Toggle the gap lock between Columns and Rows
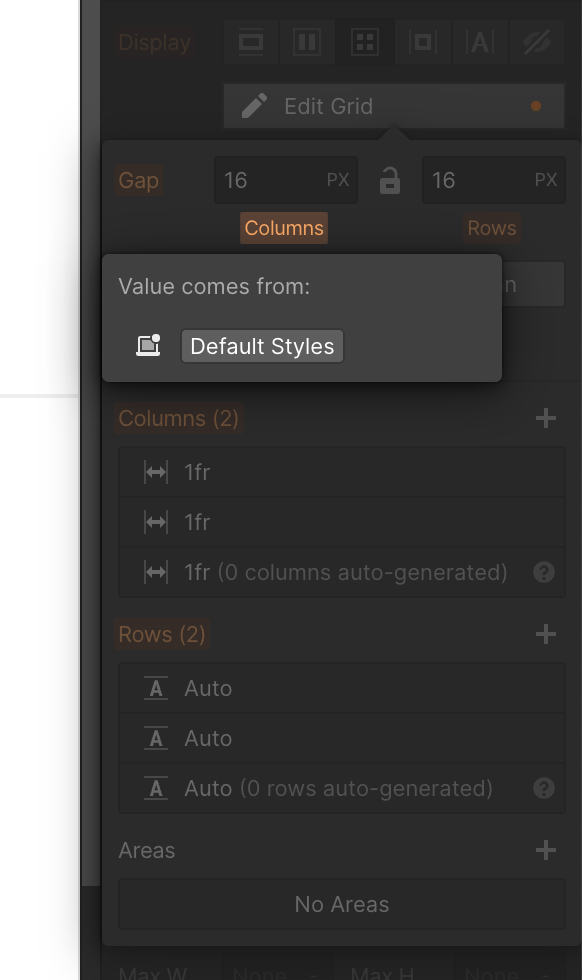The width and height of the screenshot is (582, 980). 389,180
